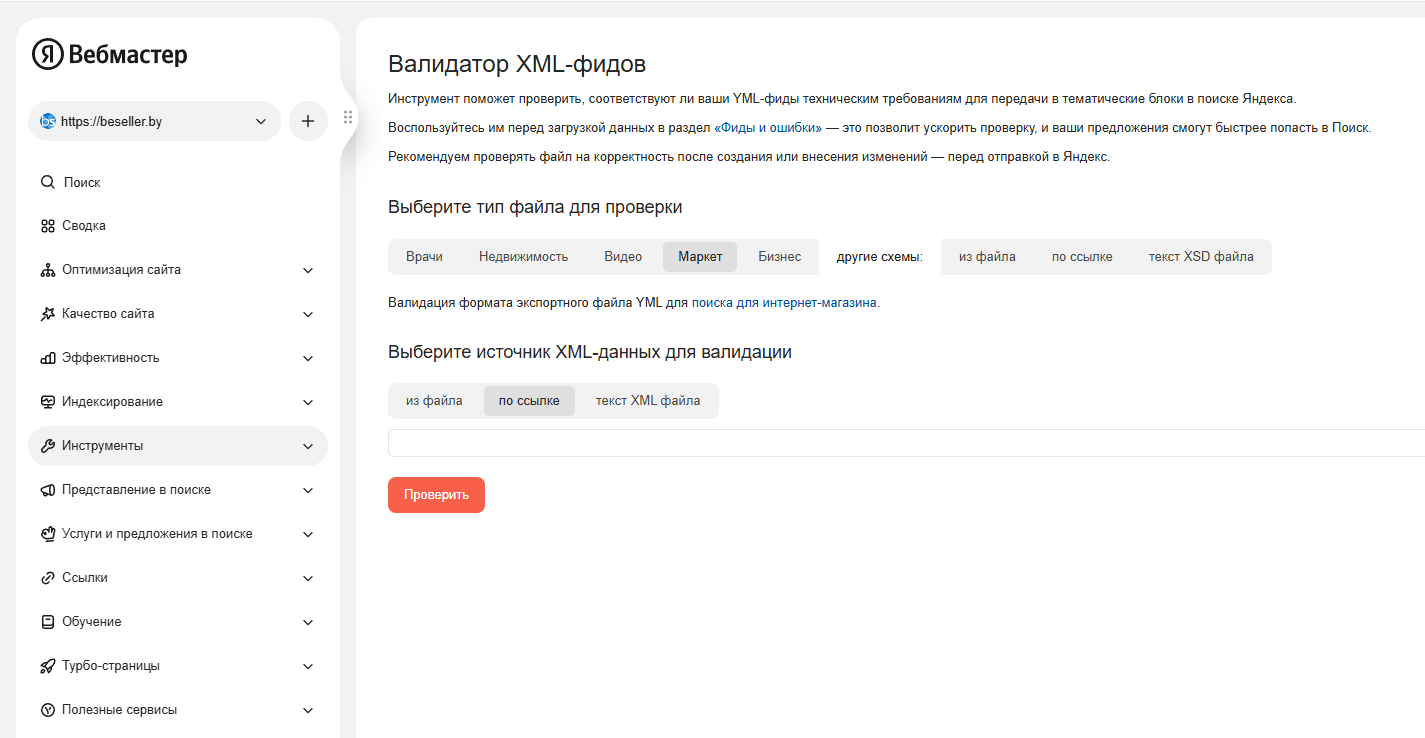Expand the Представление в поиске chevron

[308, 490]
